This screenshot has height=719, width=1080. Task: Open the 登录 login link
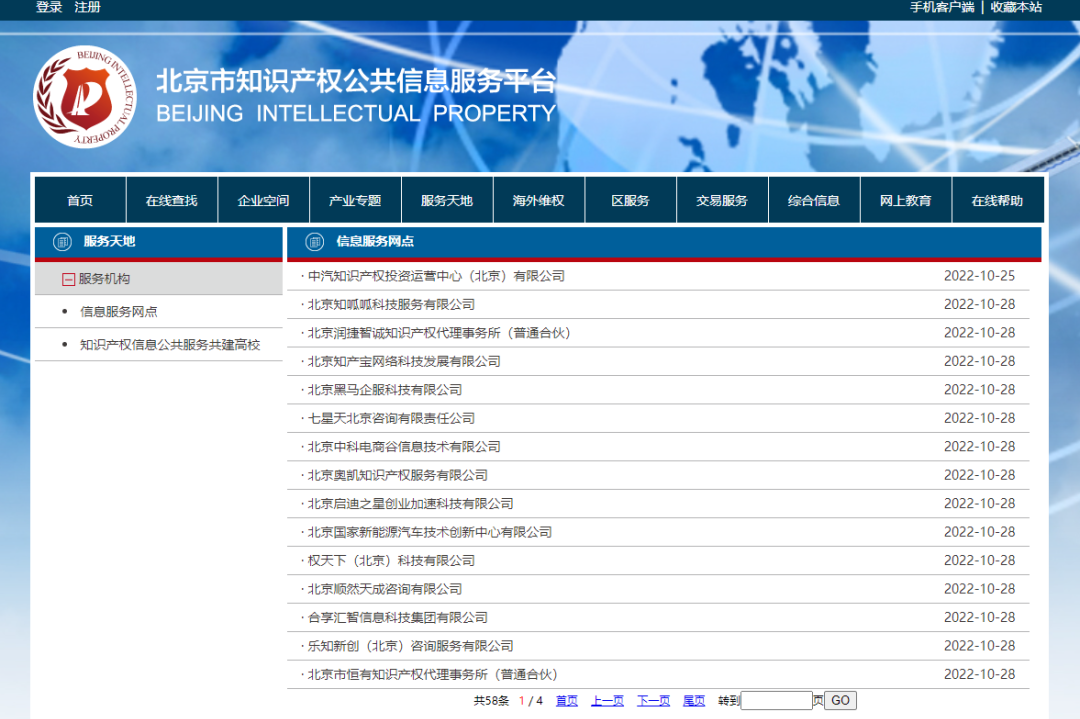point(49,7)
